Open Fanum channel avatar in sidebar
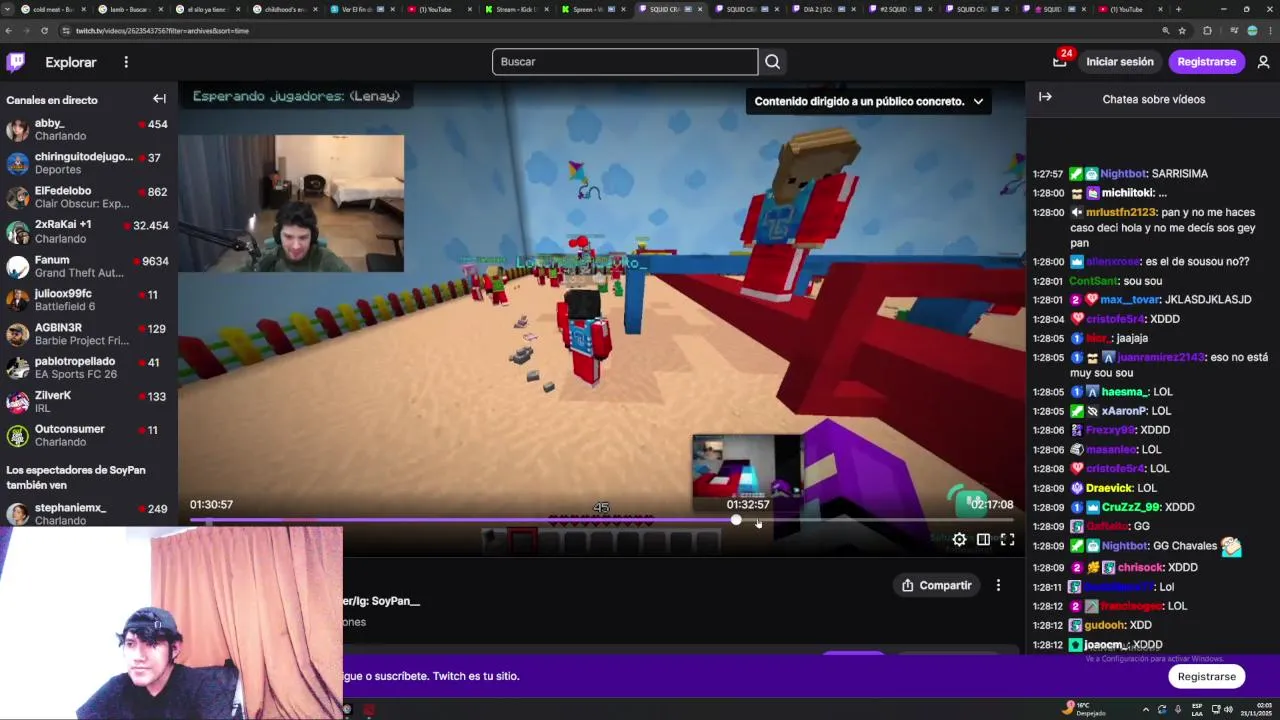 coord(17,267)
